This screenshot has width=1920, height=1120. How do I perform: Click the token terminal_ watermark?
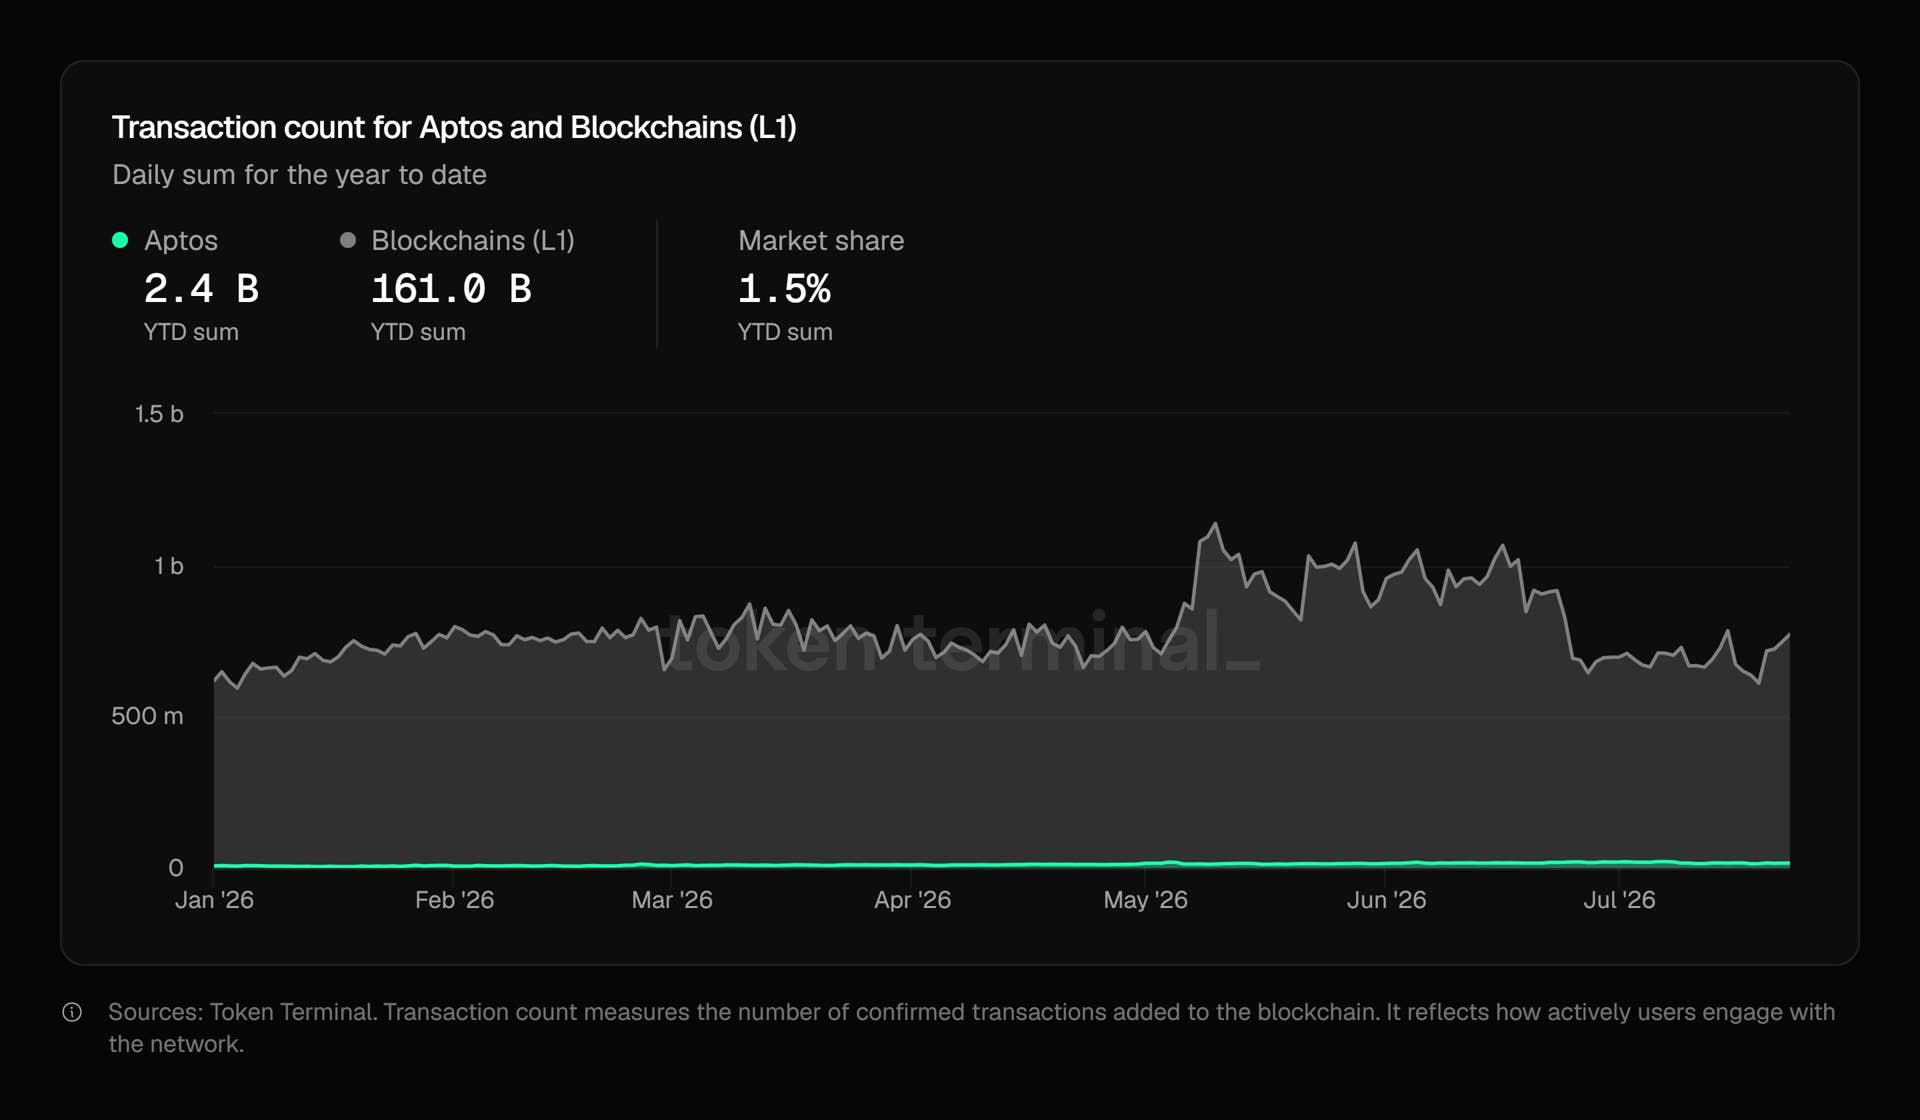[960, 641]
